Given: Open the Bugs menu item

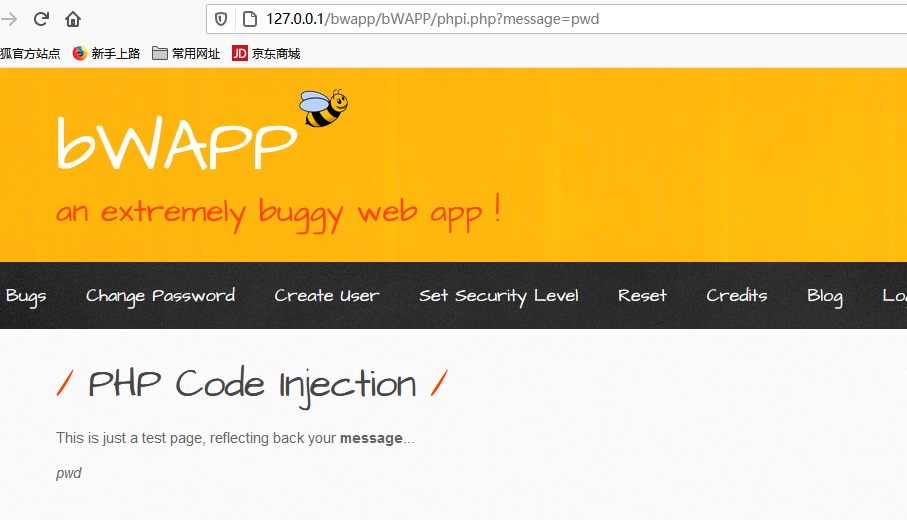Looking at the screenshot, I should click(x=26, y=296).
